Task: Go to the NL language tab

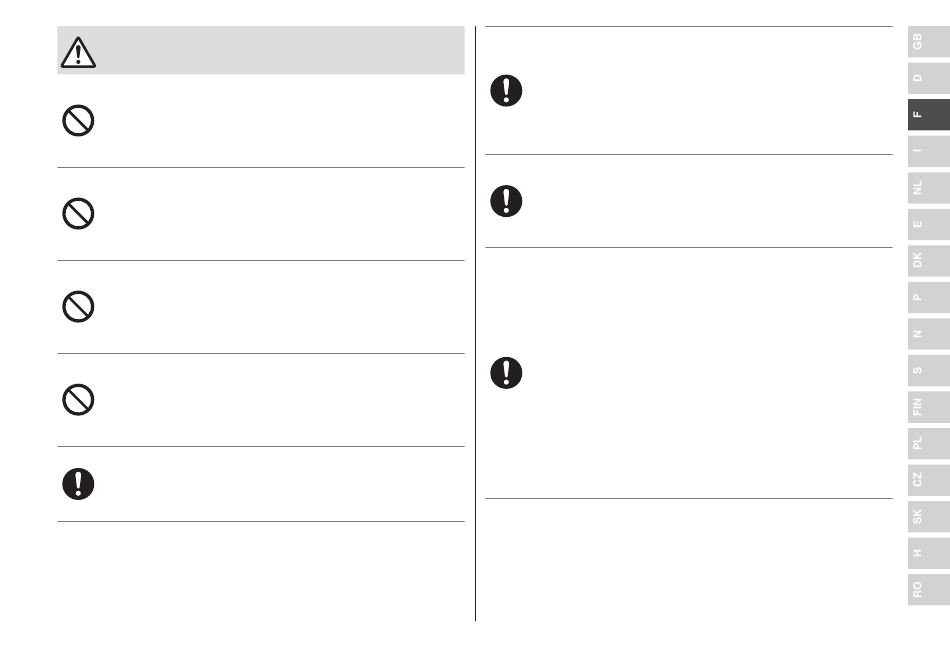Action: coord(929,188)
